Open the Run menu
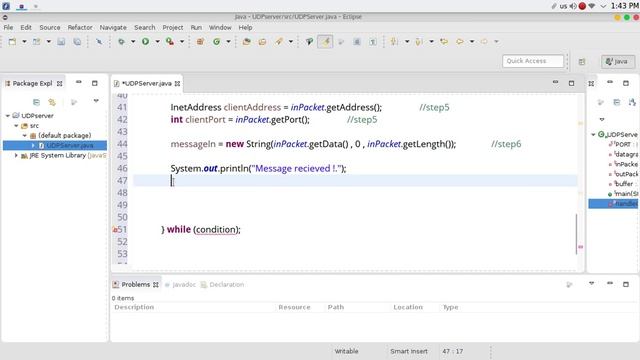This screenshot has height=360, width=640. point(196,27)
